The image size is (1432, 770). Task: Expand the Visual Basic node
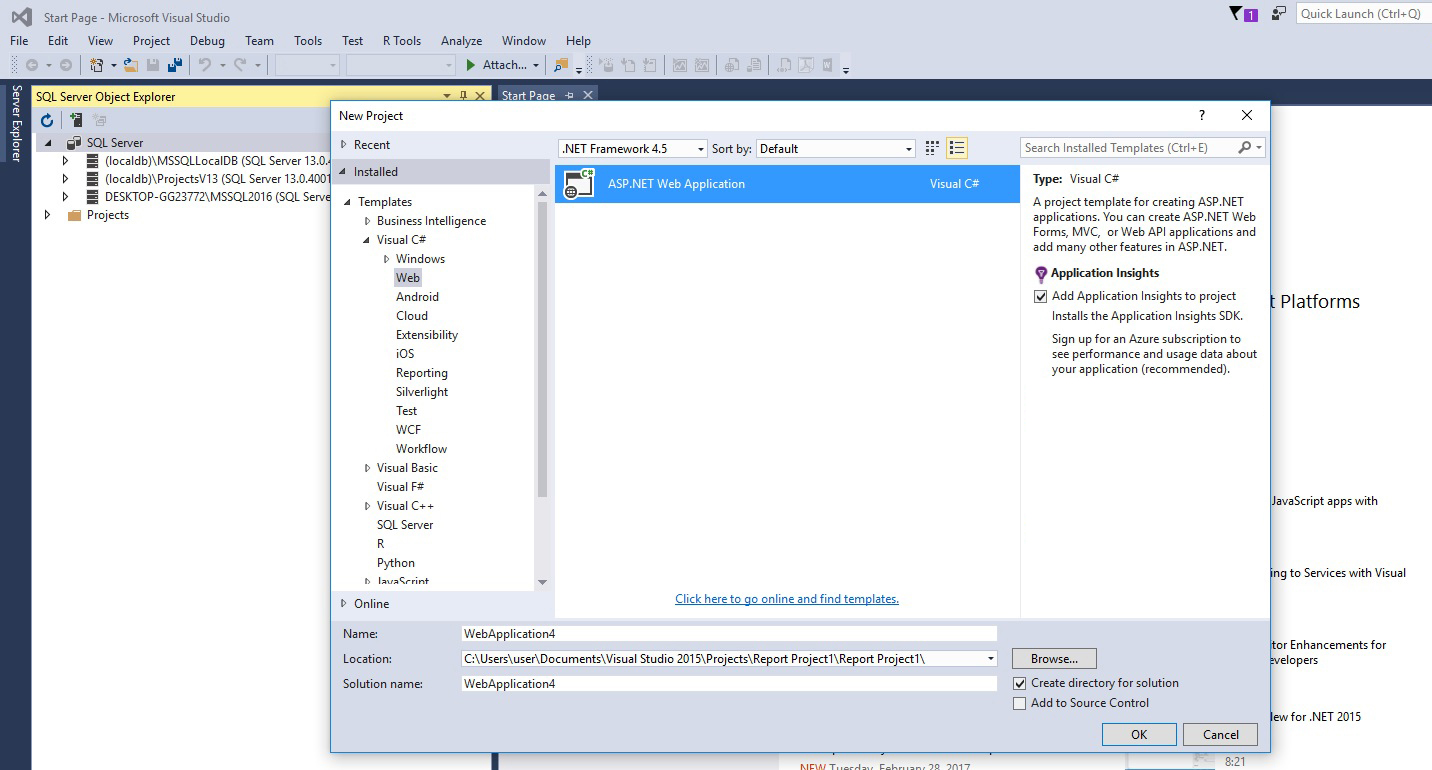click(x=367, y=468)
